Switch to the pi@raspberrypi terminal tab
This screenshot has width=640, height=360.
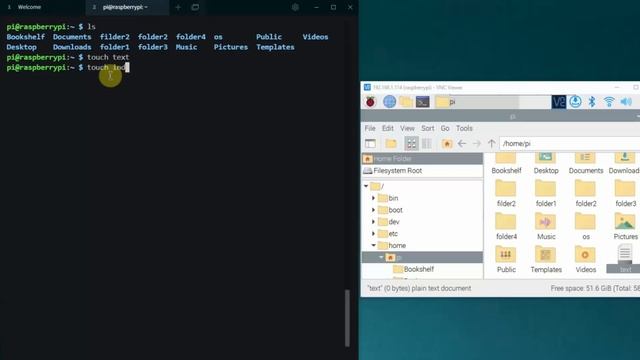point(127,7)
